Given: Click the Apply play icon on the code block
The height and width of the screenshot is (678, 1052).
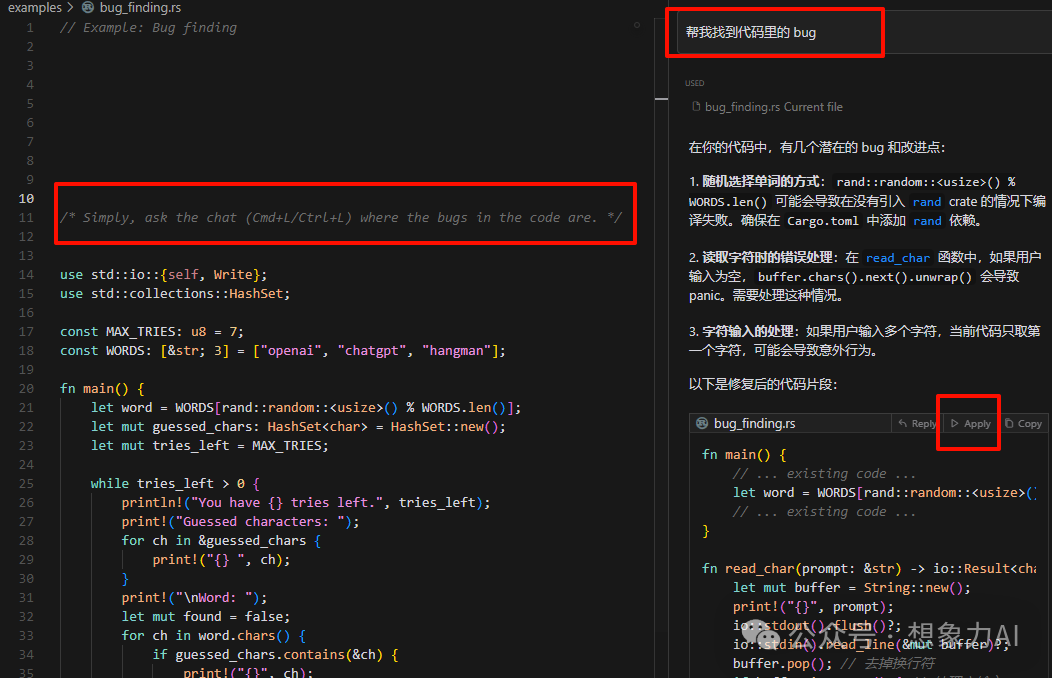Looking at the screenshot, I should point(955,424).
